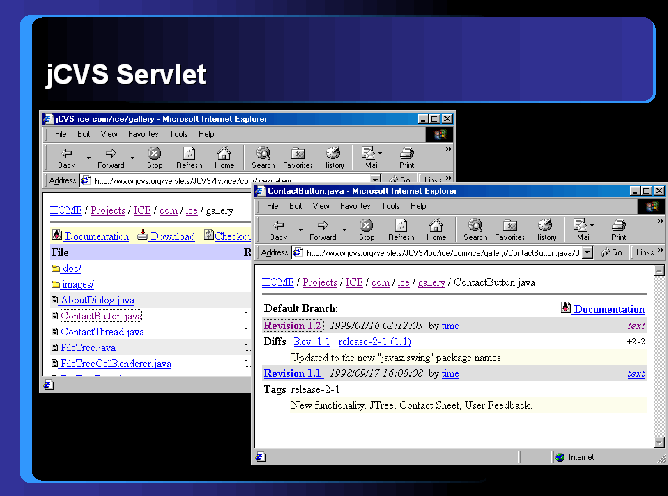Viewport: 668px width, 496px height.
Task: Click Print icon in the gallery window toolbar
Action: [407, 158]
